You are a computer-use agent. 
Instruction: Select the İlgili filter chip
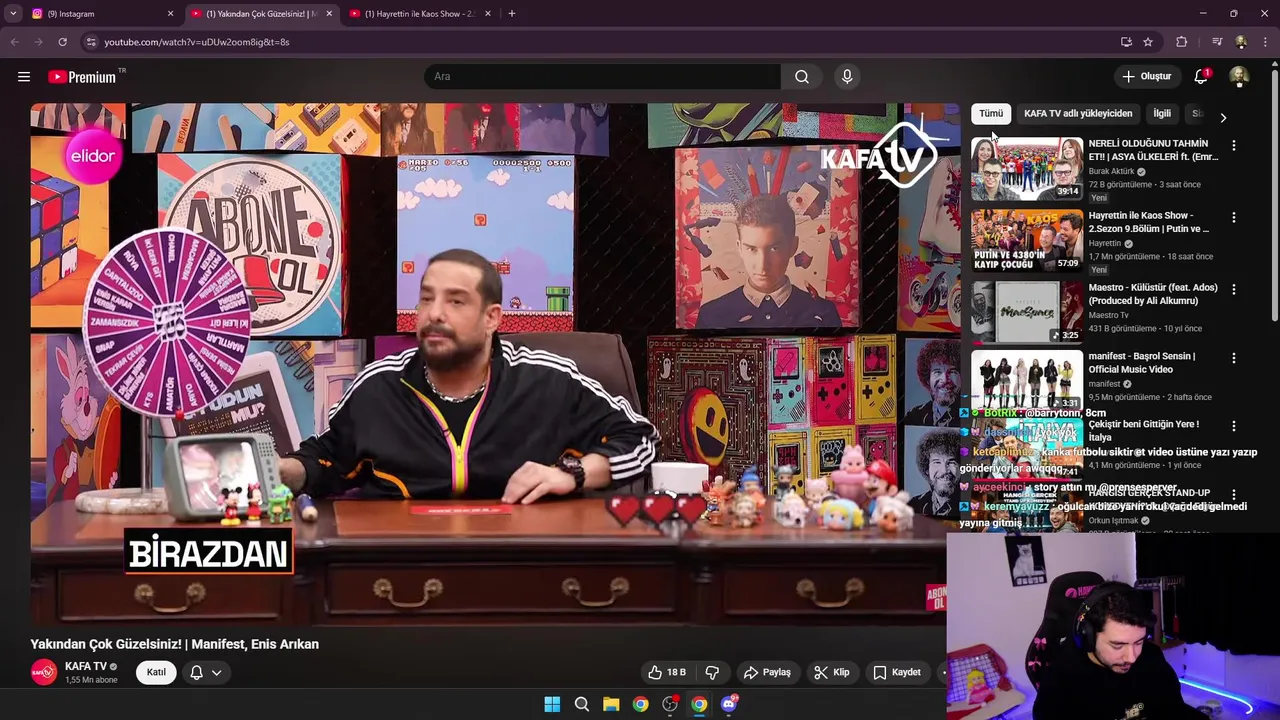[1162, 114]
